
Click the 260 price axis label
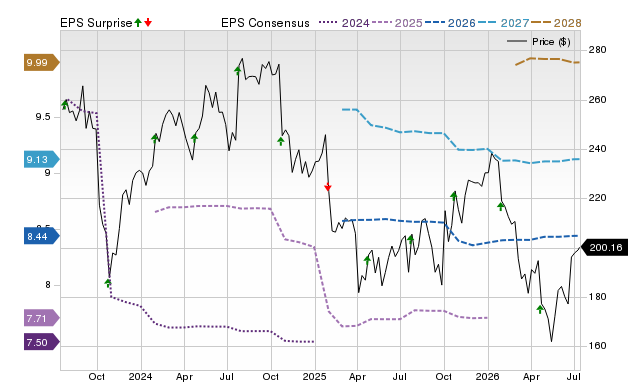point(598,100)
